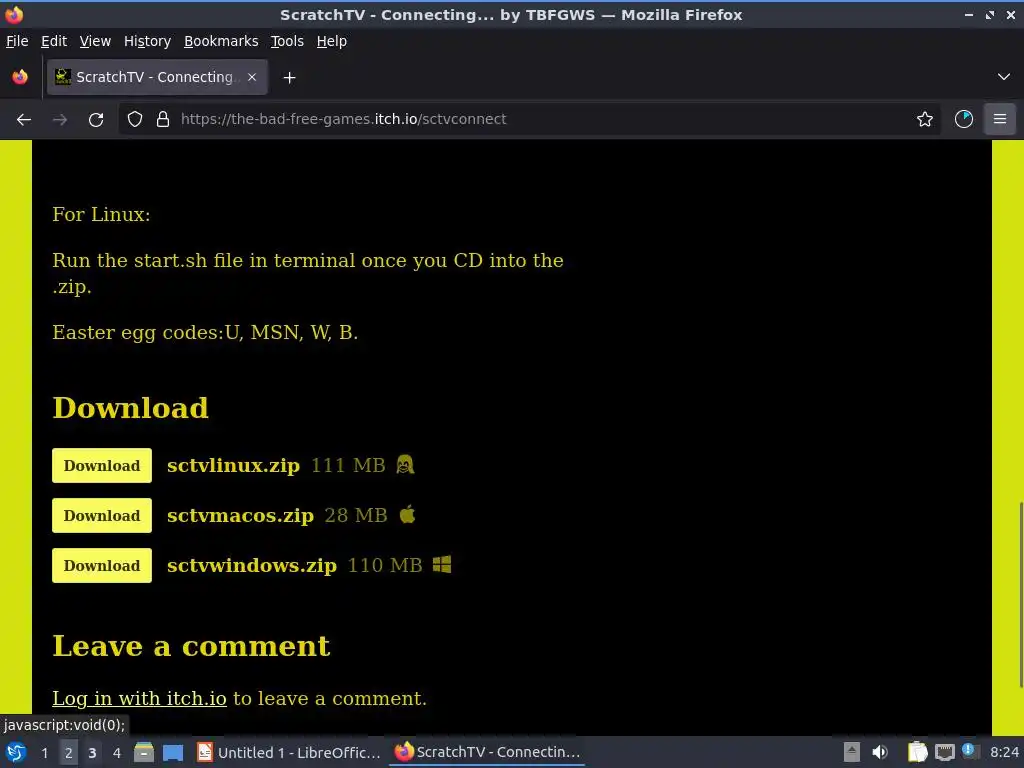The width and height of the screenshot is (1024, 768).
Task: Open the Firefox hamburger application menu
Action: coord(1000,120)
